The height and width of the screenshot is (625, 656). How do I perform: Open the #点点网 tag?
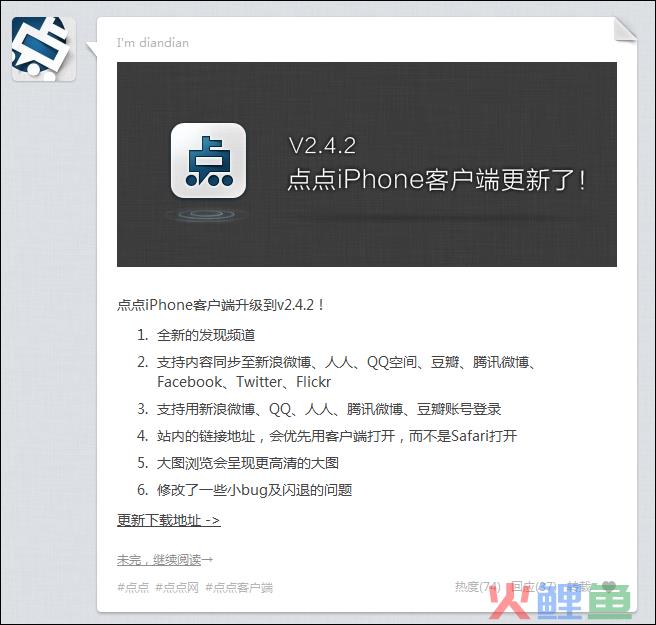pos(177,587)
